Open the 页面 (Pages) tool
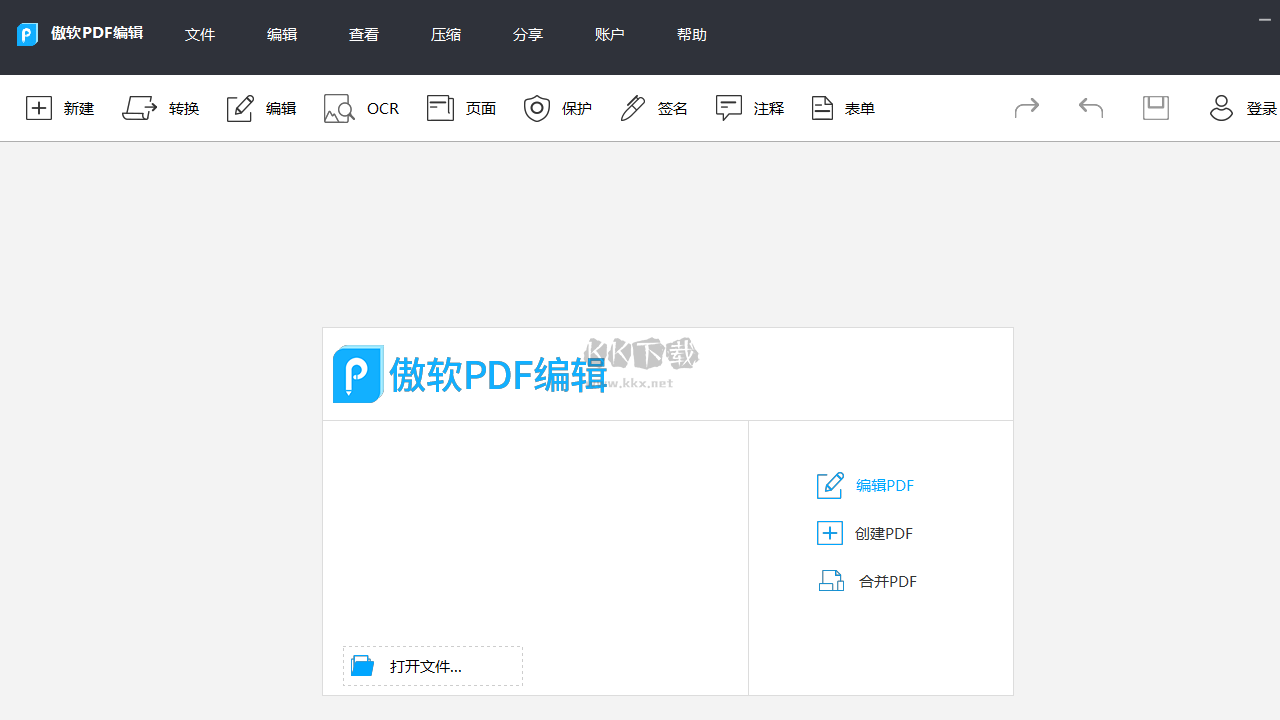 [x=460, y=108]
